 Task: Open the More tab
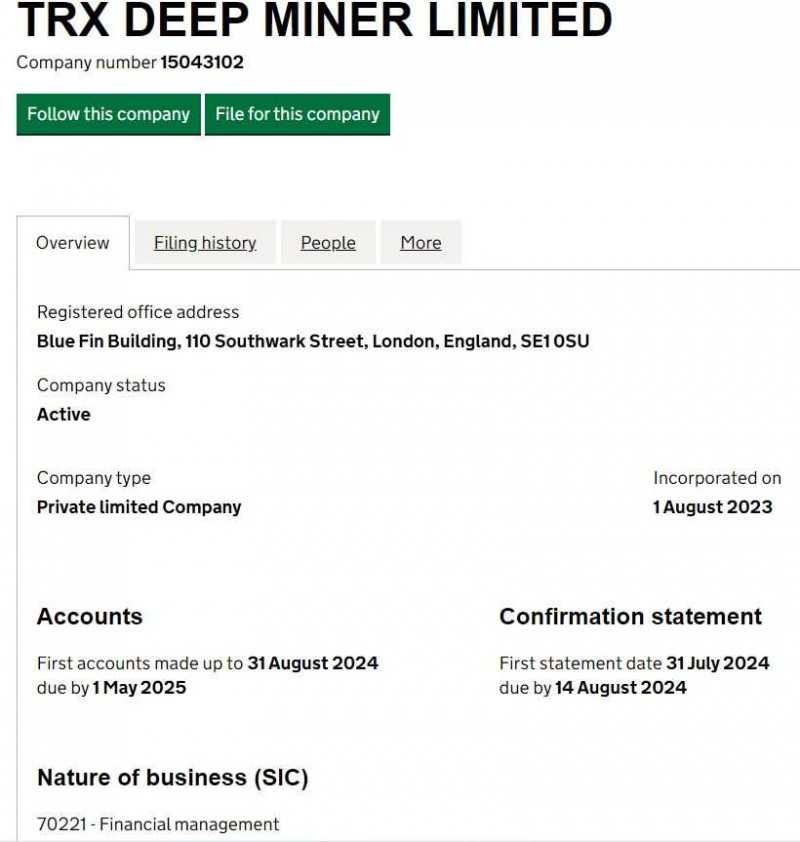point(421,243)
